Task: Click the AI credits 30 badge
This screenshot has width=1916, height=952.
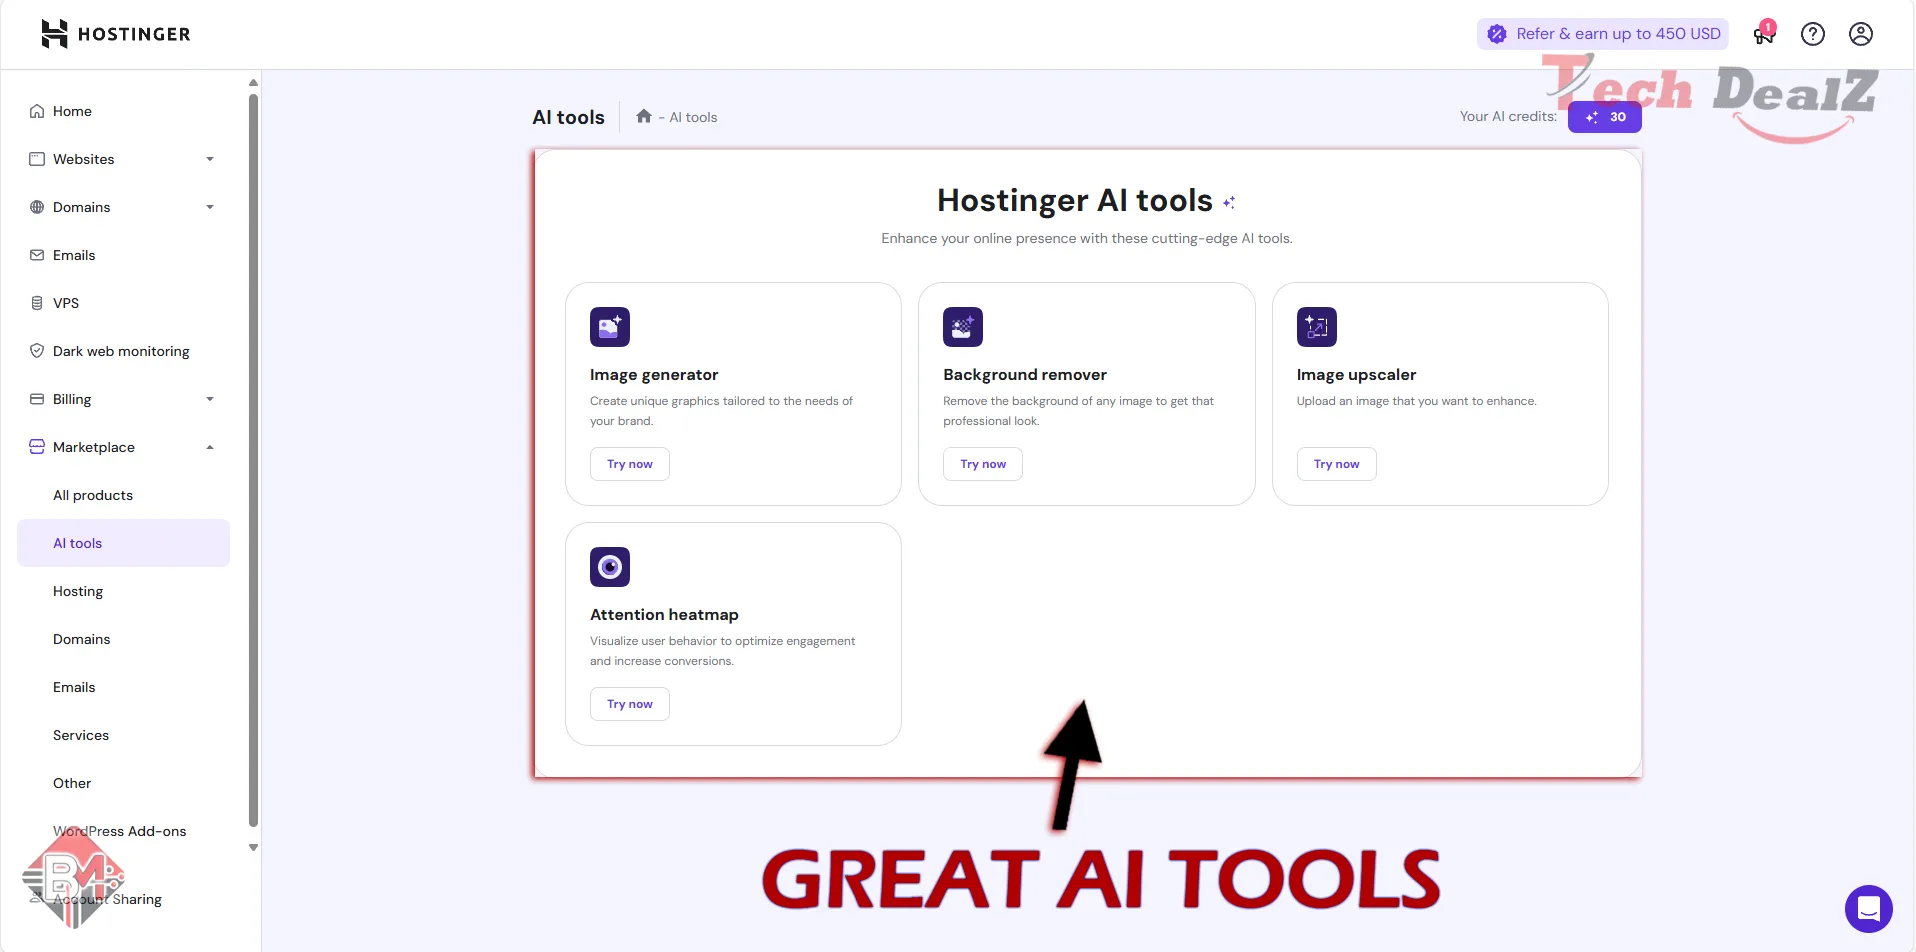Action: tap(1605, 117)
